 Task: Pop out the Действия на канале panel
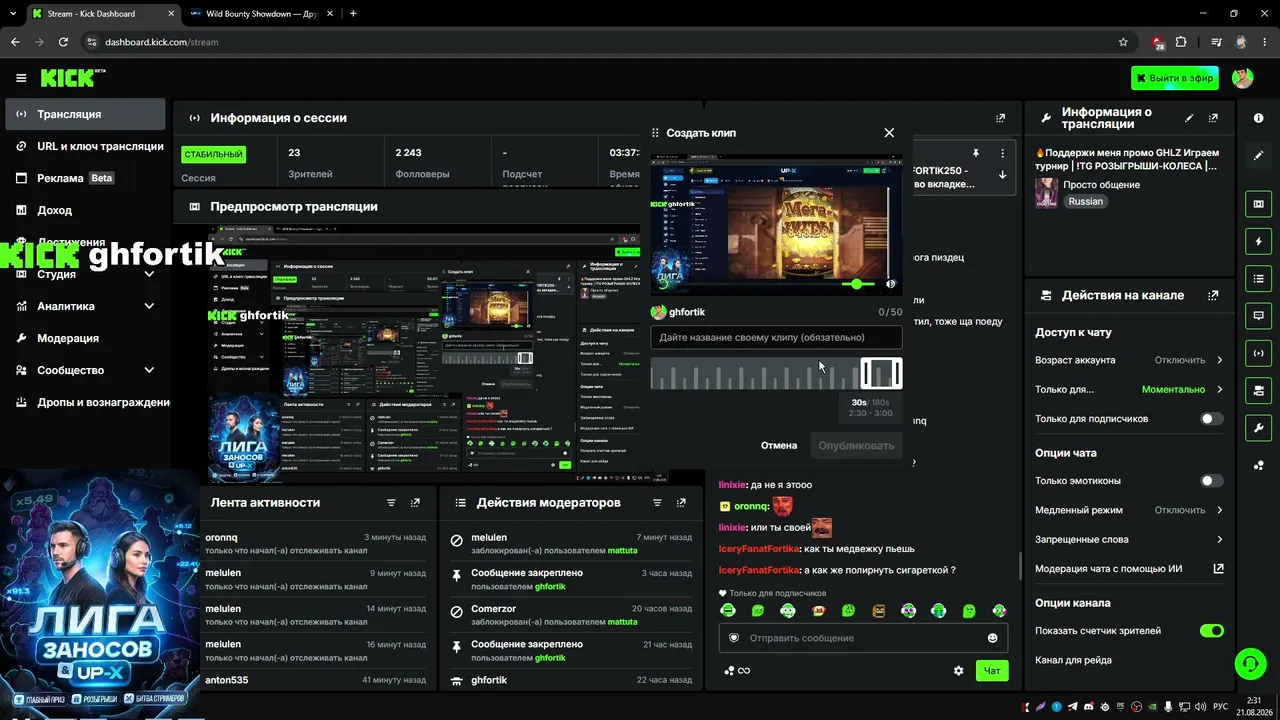pyautogui.click(x=1213, y=295)
